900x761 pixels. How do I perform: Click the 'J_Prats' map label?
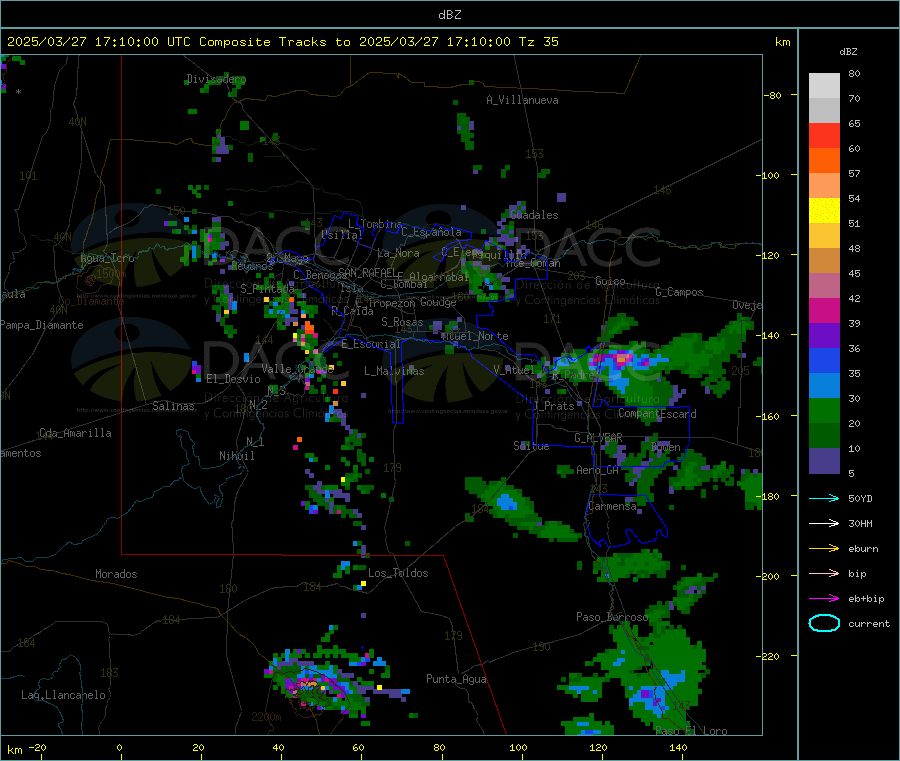(554, 406)
